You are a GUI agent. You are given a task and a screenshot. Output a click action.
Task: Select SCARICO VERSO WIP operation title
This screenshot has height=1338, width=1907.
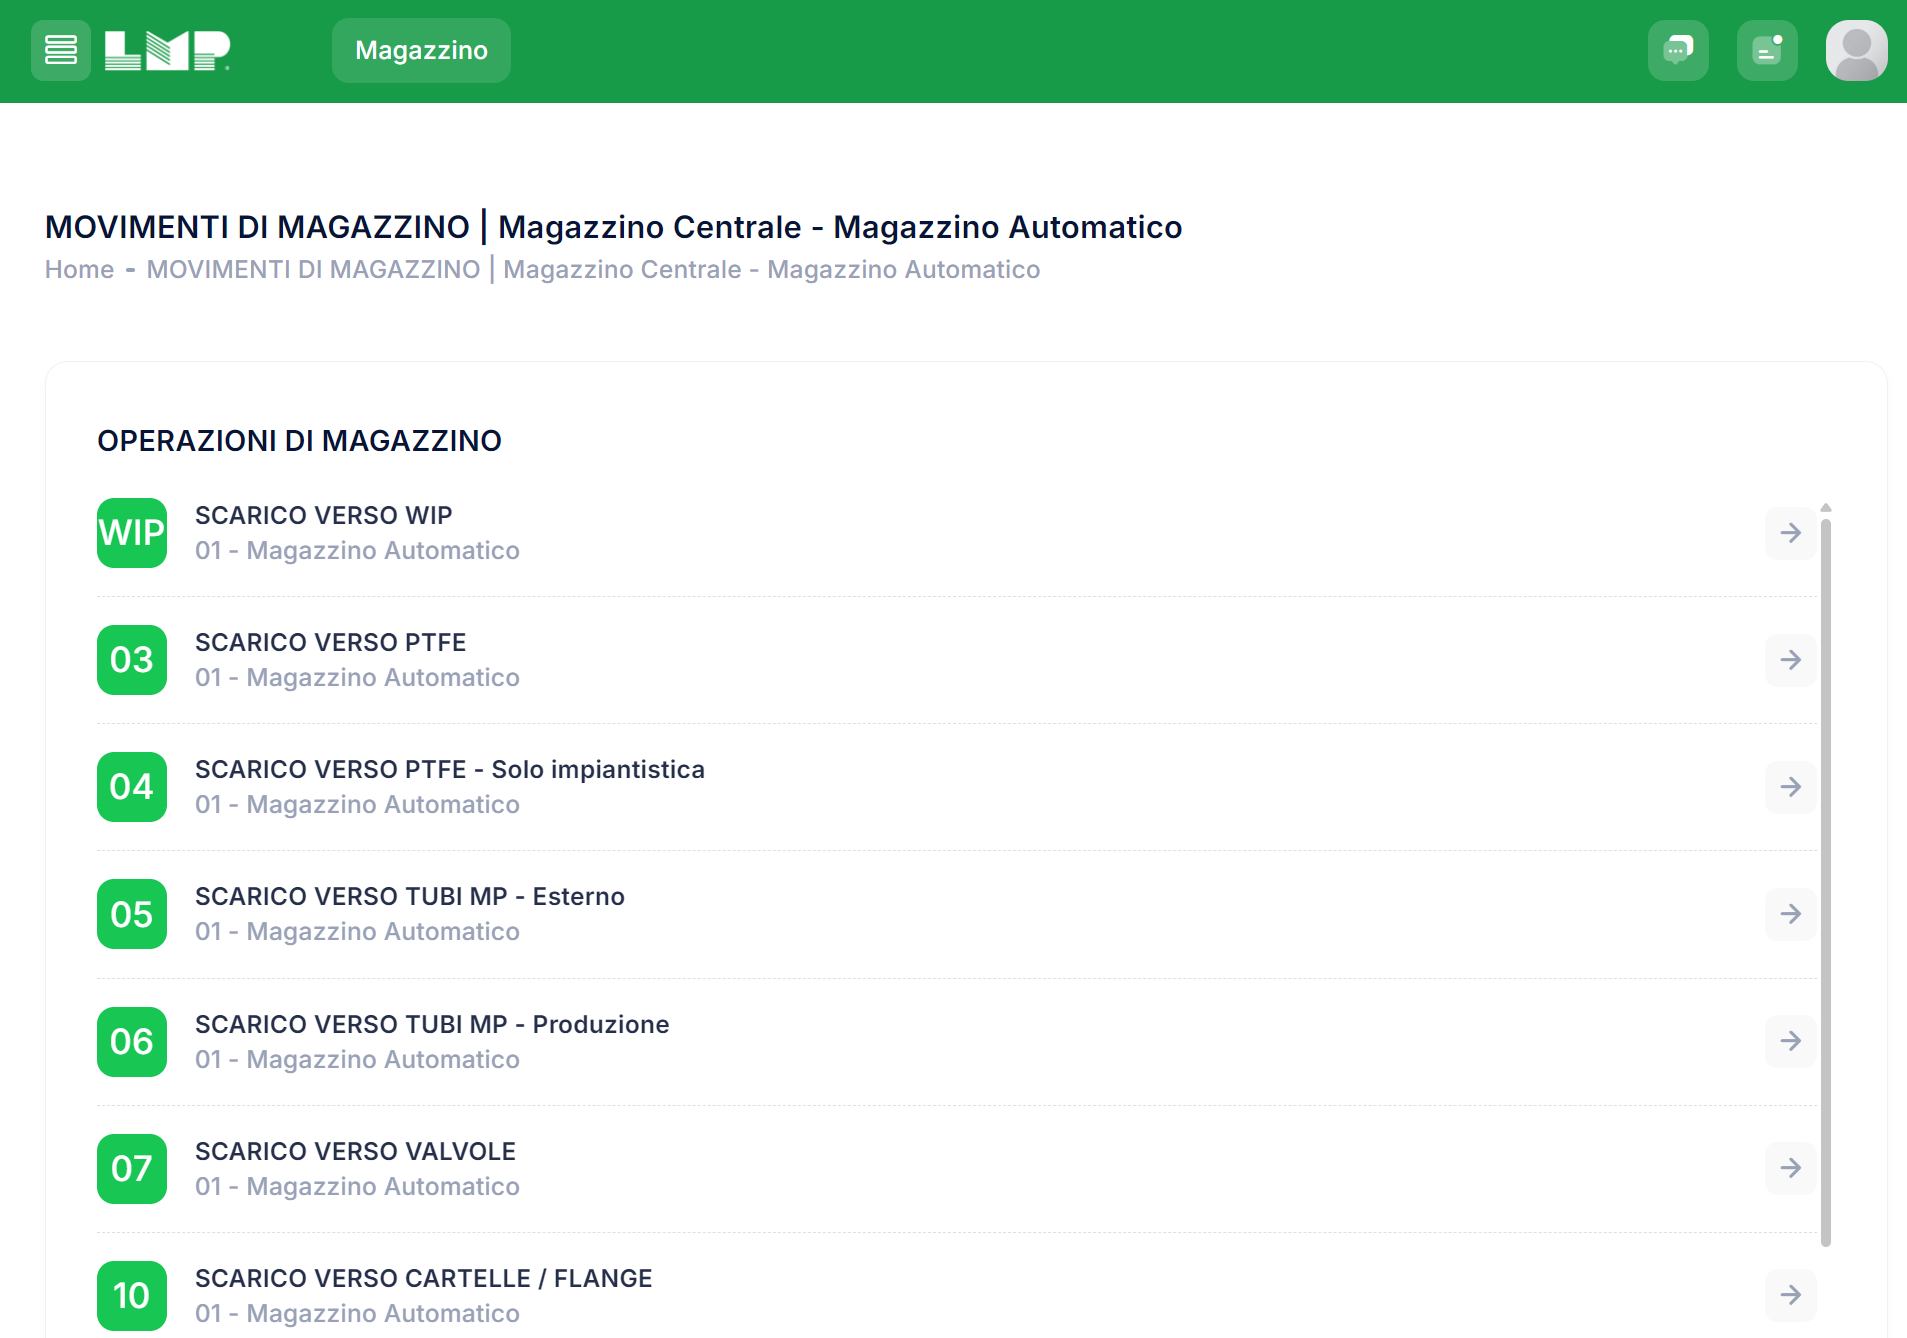pyautogui.click(x=323, y=515)
